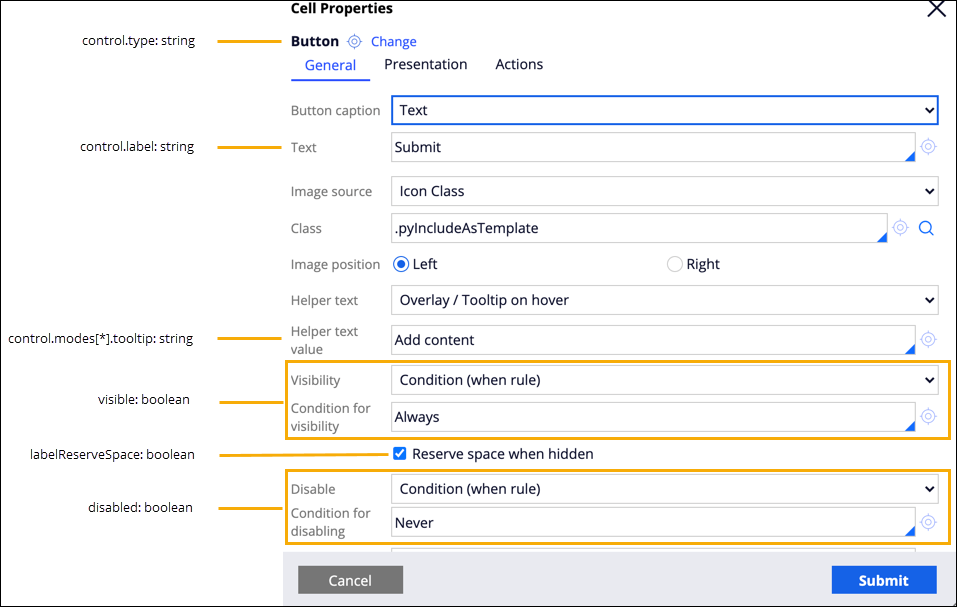The width and height of the screenshot is (957, 607).
Task: Click the gear icon beside Button heading
Action: click(354, 42)
